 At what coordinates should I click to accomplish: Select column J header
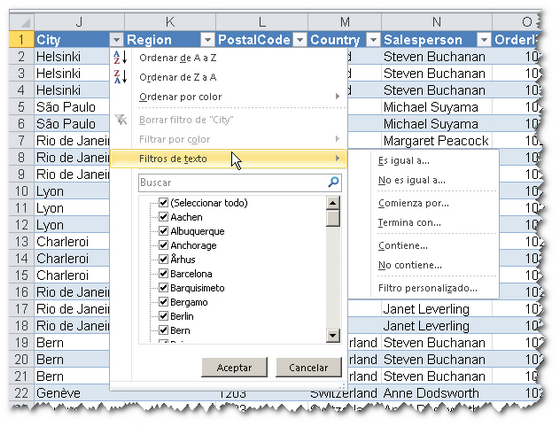pos(79,22)
